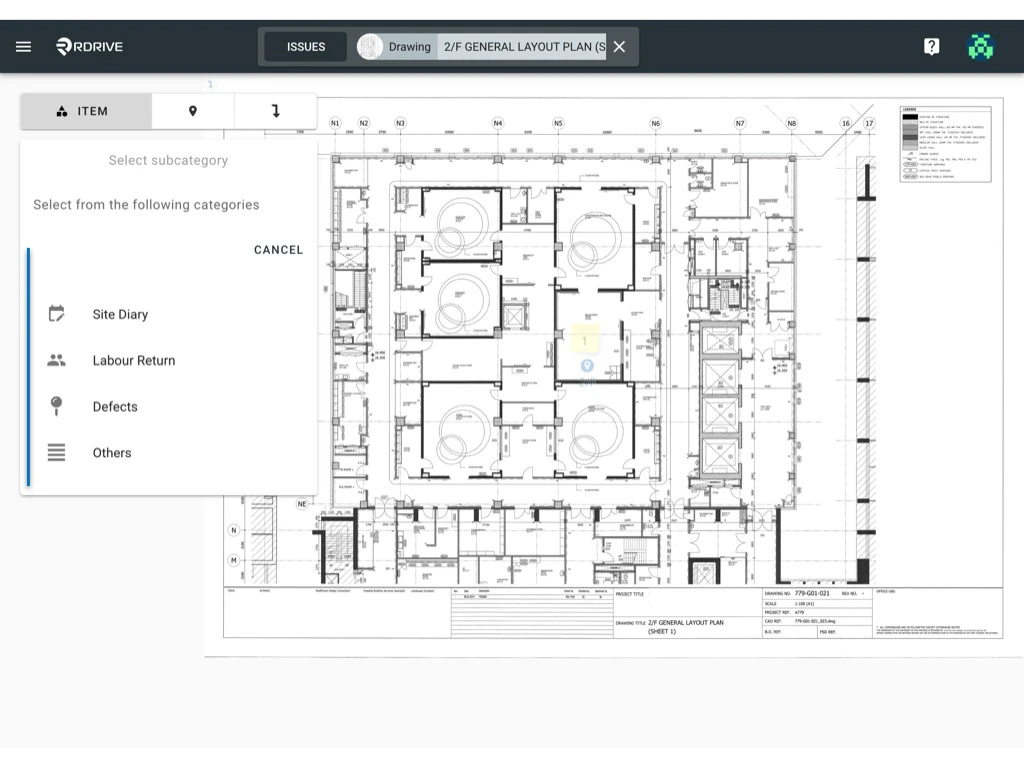
Task: Close the 2/F GENERAL LAYOUT PLAN drawing
Action: [618, 46]
